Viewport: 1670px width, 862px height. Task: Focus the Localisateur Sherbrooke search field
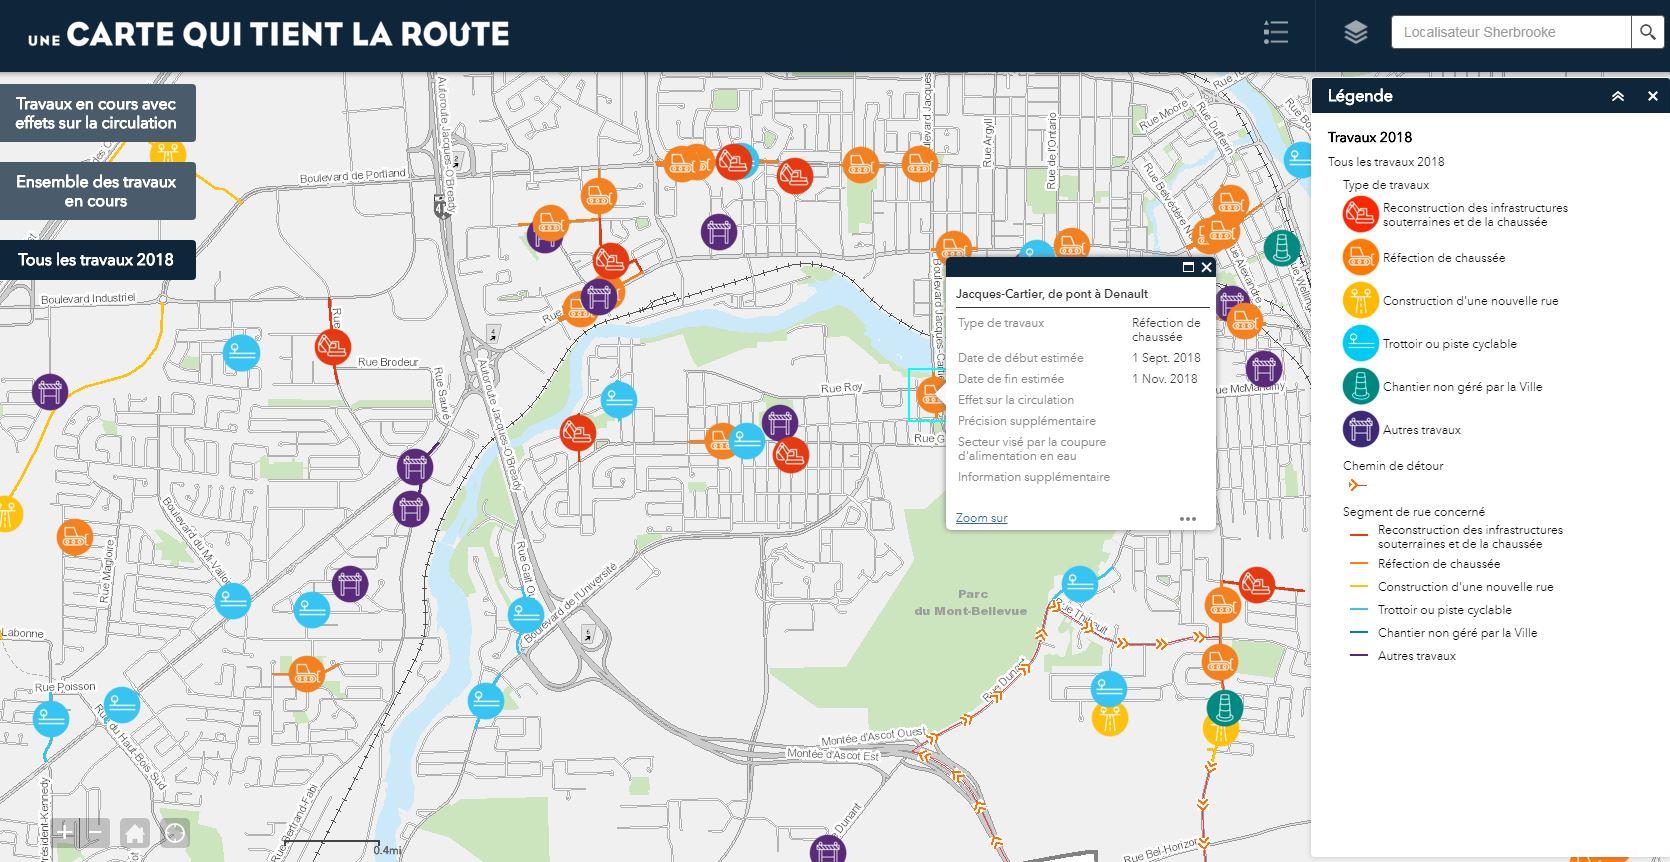point(1511,32)
